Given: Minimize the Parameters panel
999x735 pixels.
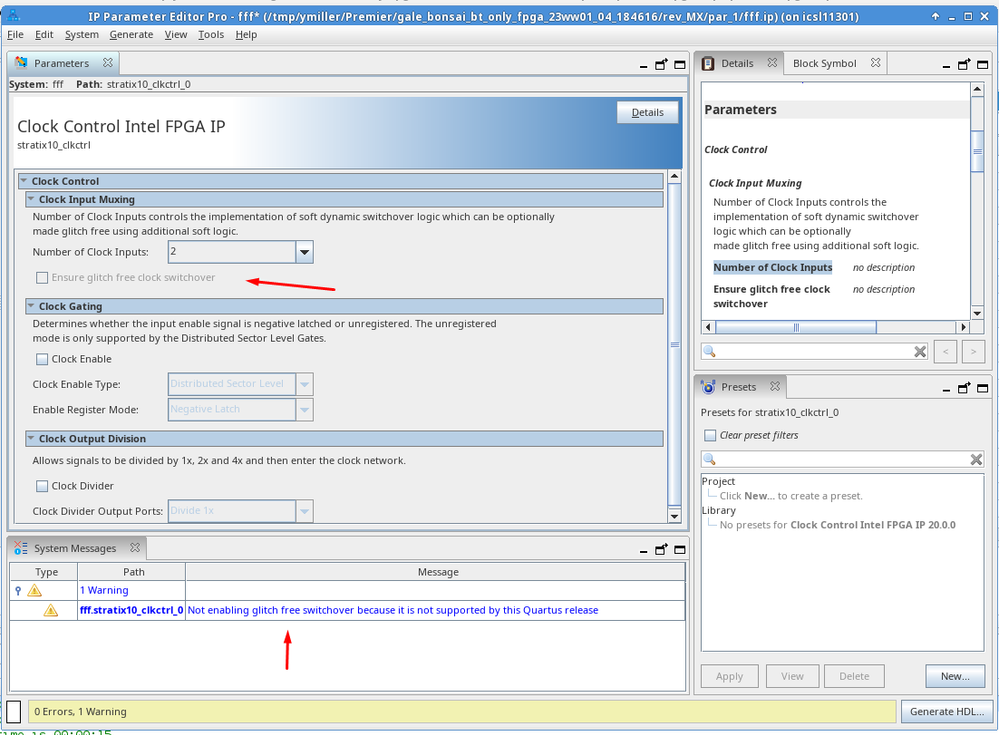Looking at the screenshot, I should (x=643, y=65).
